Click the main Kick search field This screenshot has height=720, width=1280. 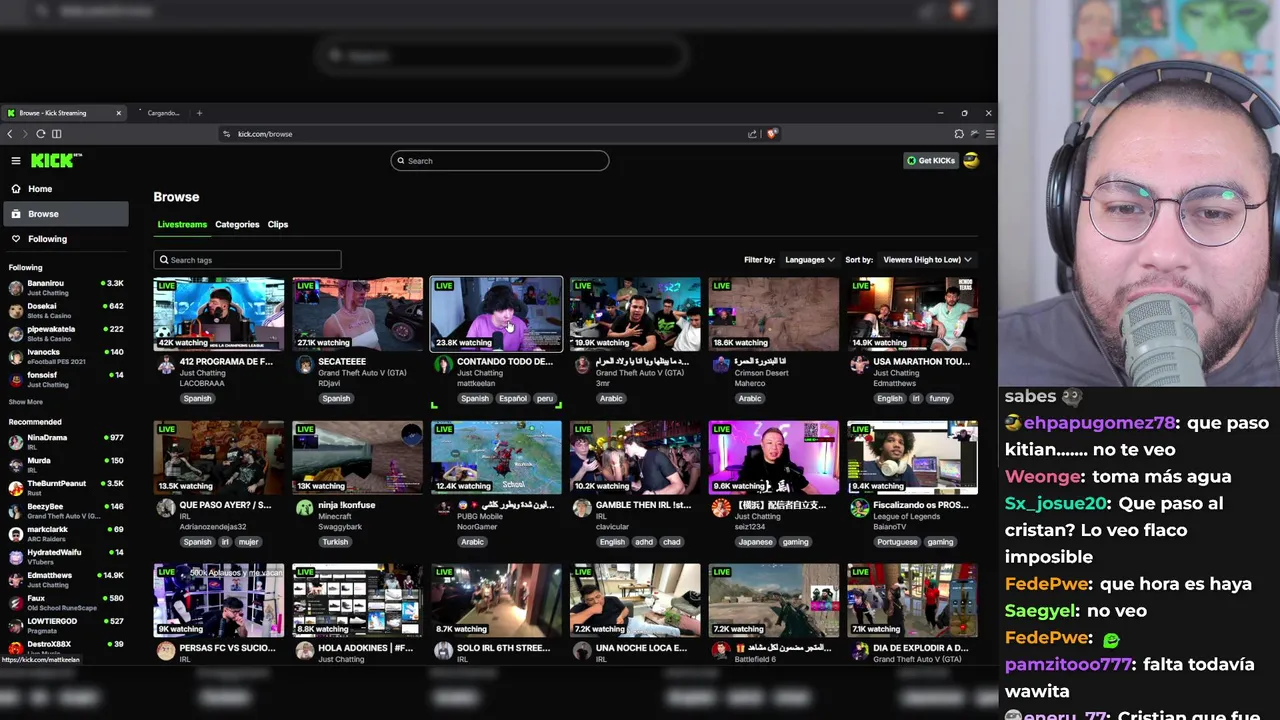pos(500,160)
